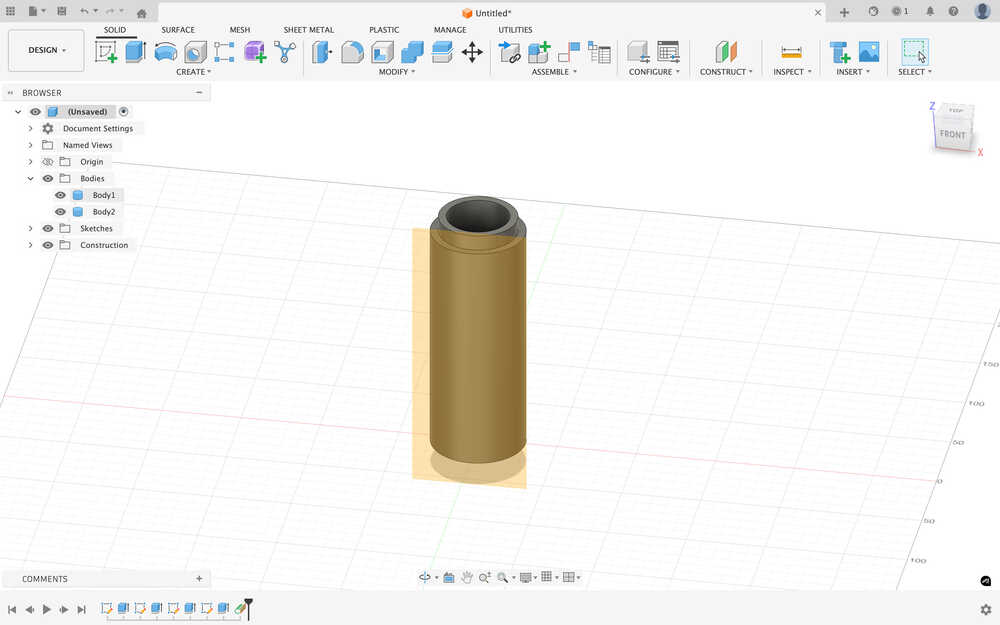Activate the (Unsaved) component radio button
The image size is (1000, 625).
(x=124, y=112)
